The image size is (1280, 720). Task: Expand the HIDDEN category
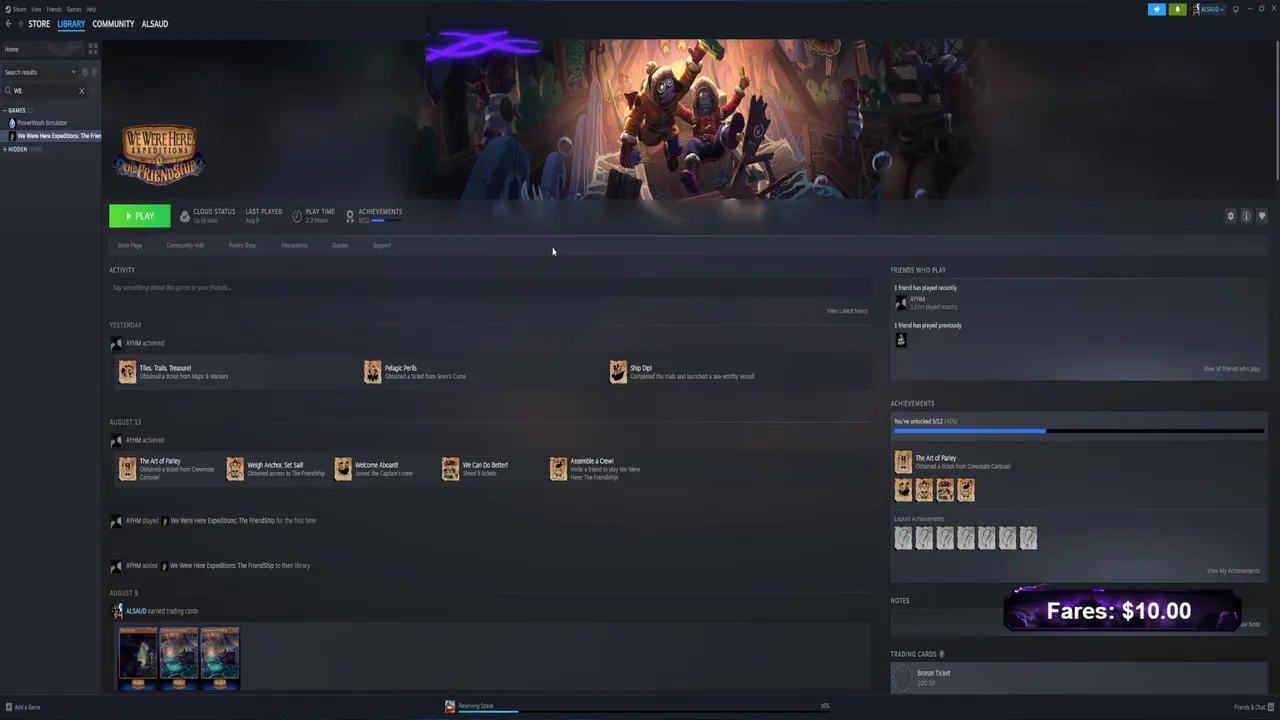point(18,149)
